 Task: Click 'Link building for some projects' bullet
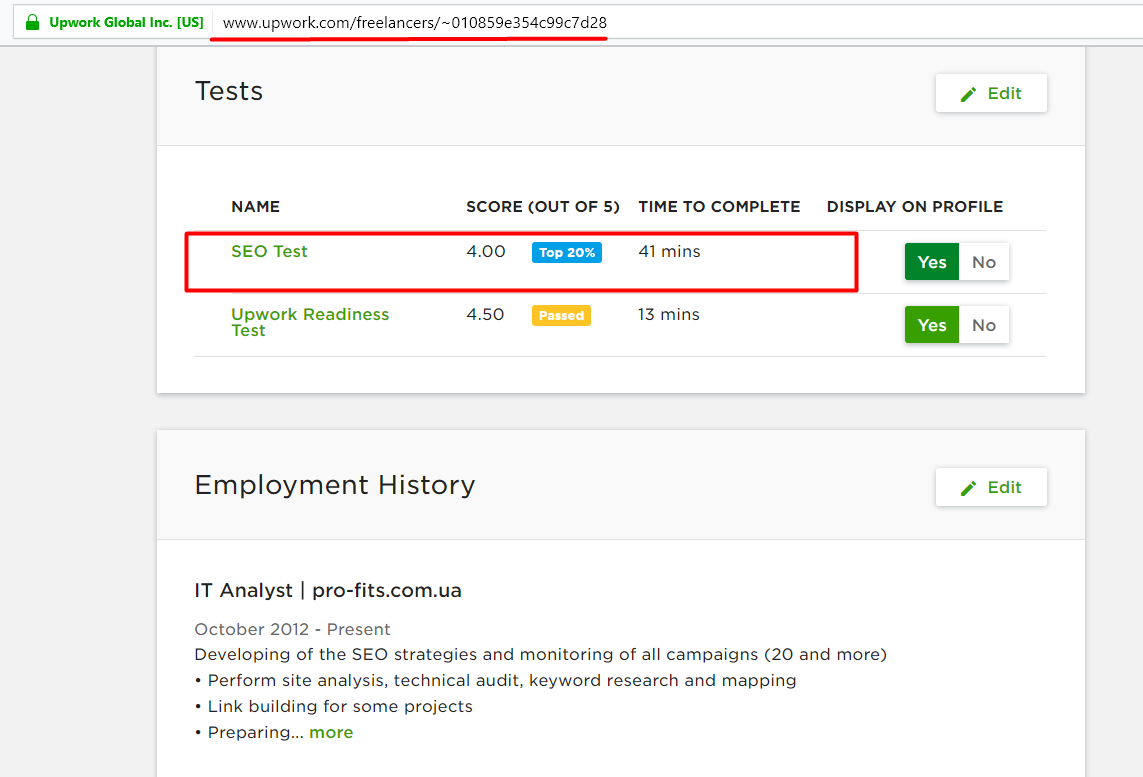point(334,706)
